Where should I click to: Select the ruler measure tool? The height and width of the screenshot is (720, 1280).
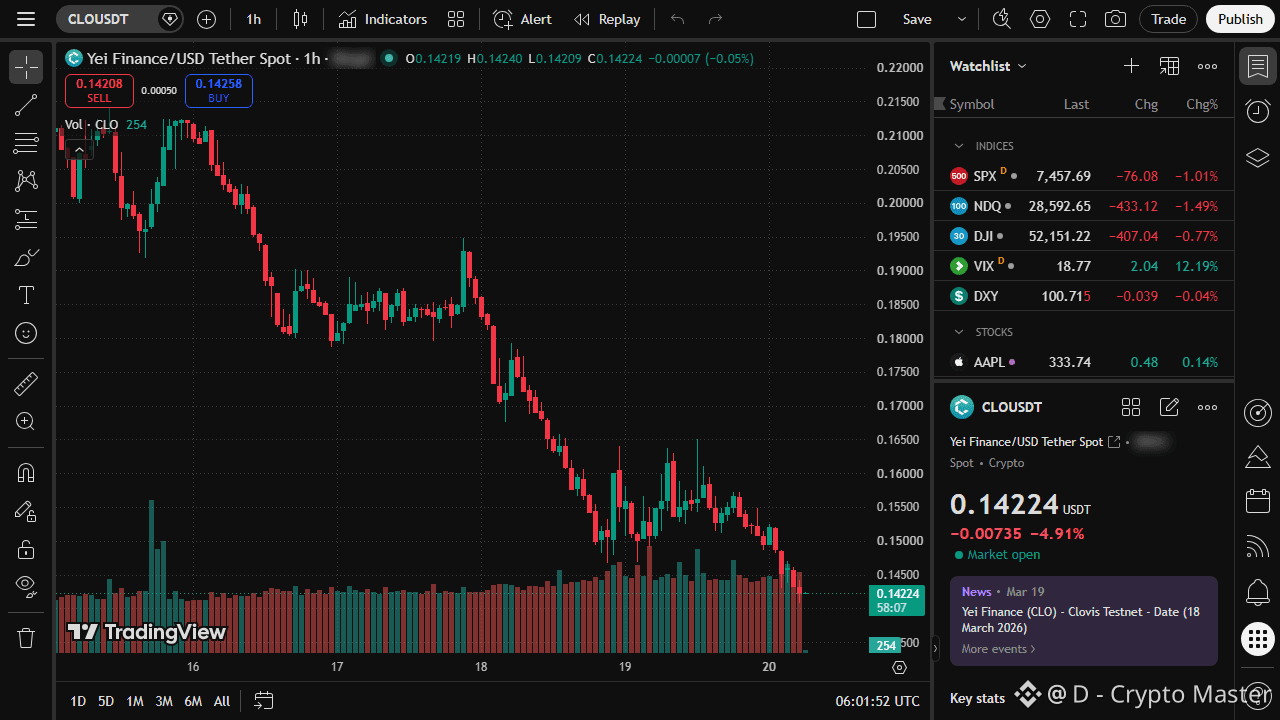tap(26, 383)
